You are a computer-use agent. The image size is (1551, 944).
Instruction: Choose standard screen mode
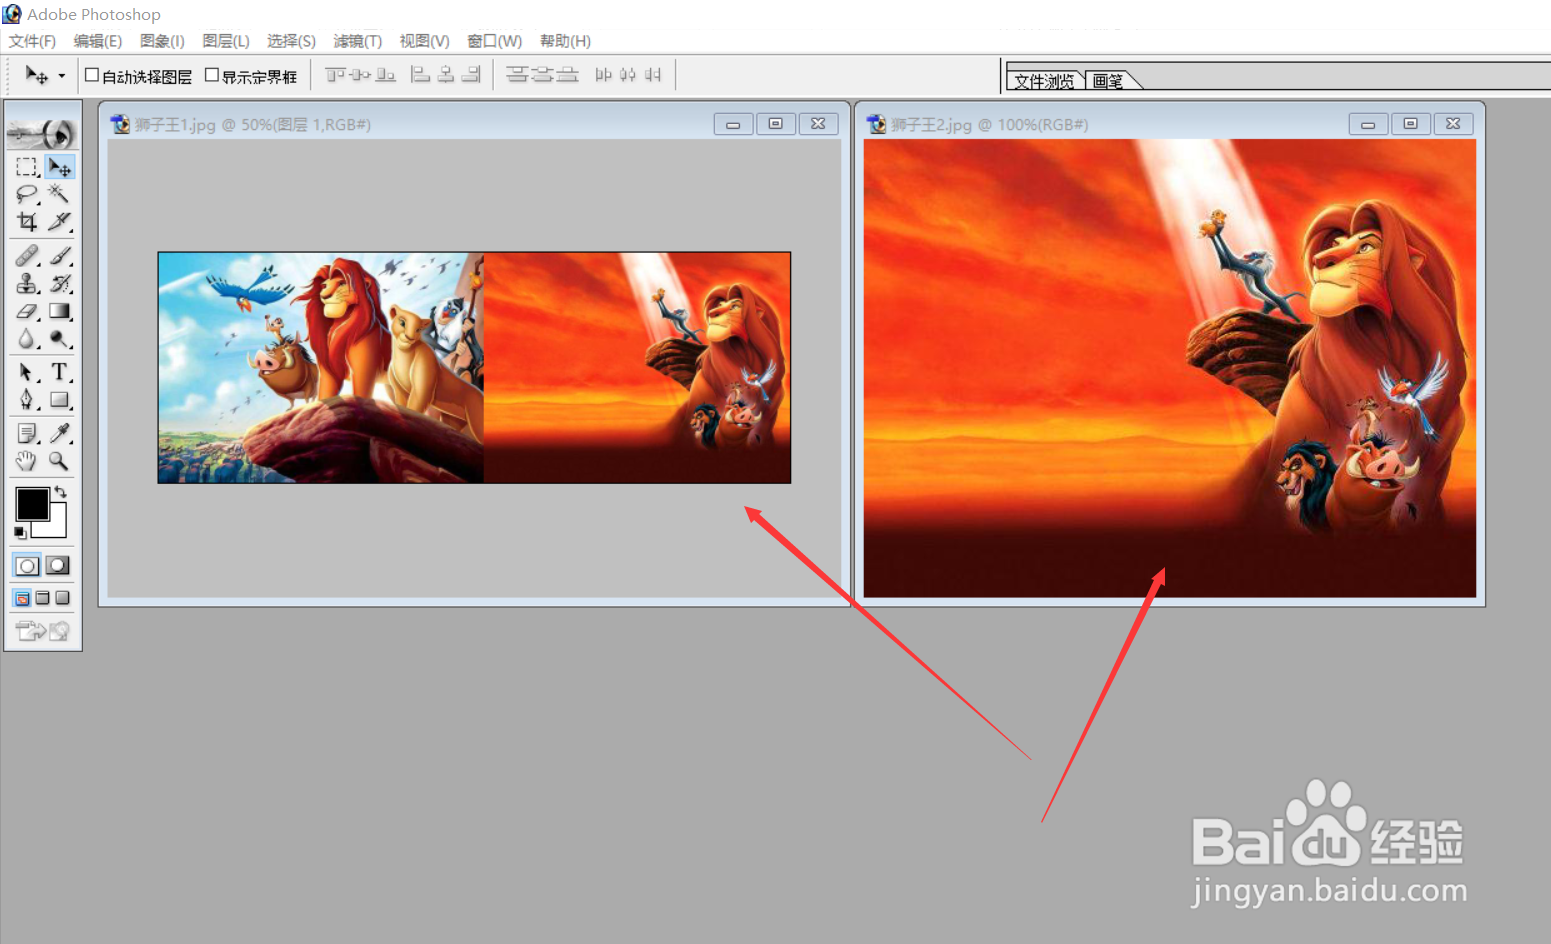click(x=22, y=598)
